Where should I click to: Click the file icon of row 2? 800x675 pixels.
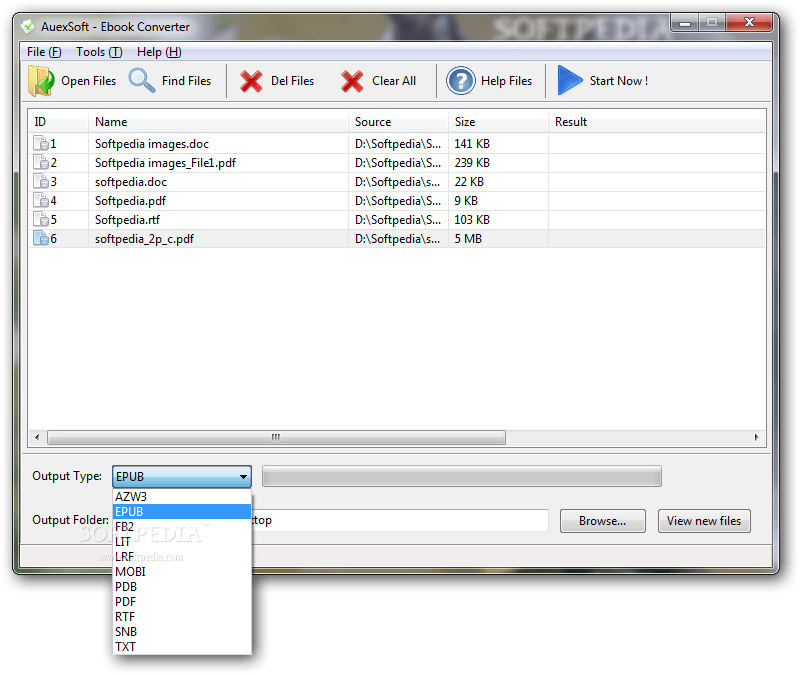41,162
